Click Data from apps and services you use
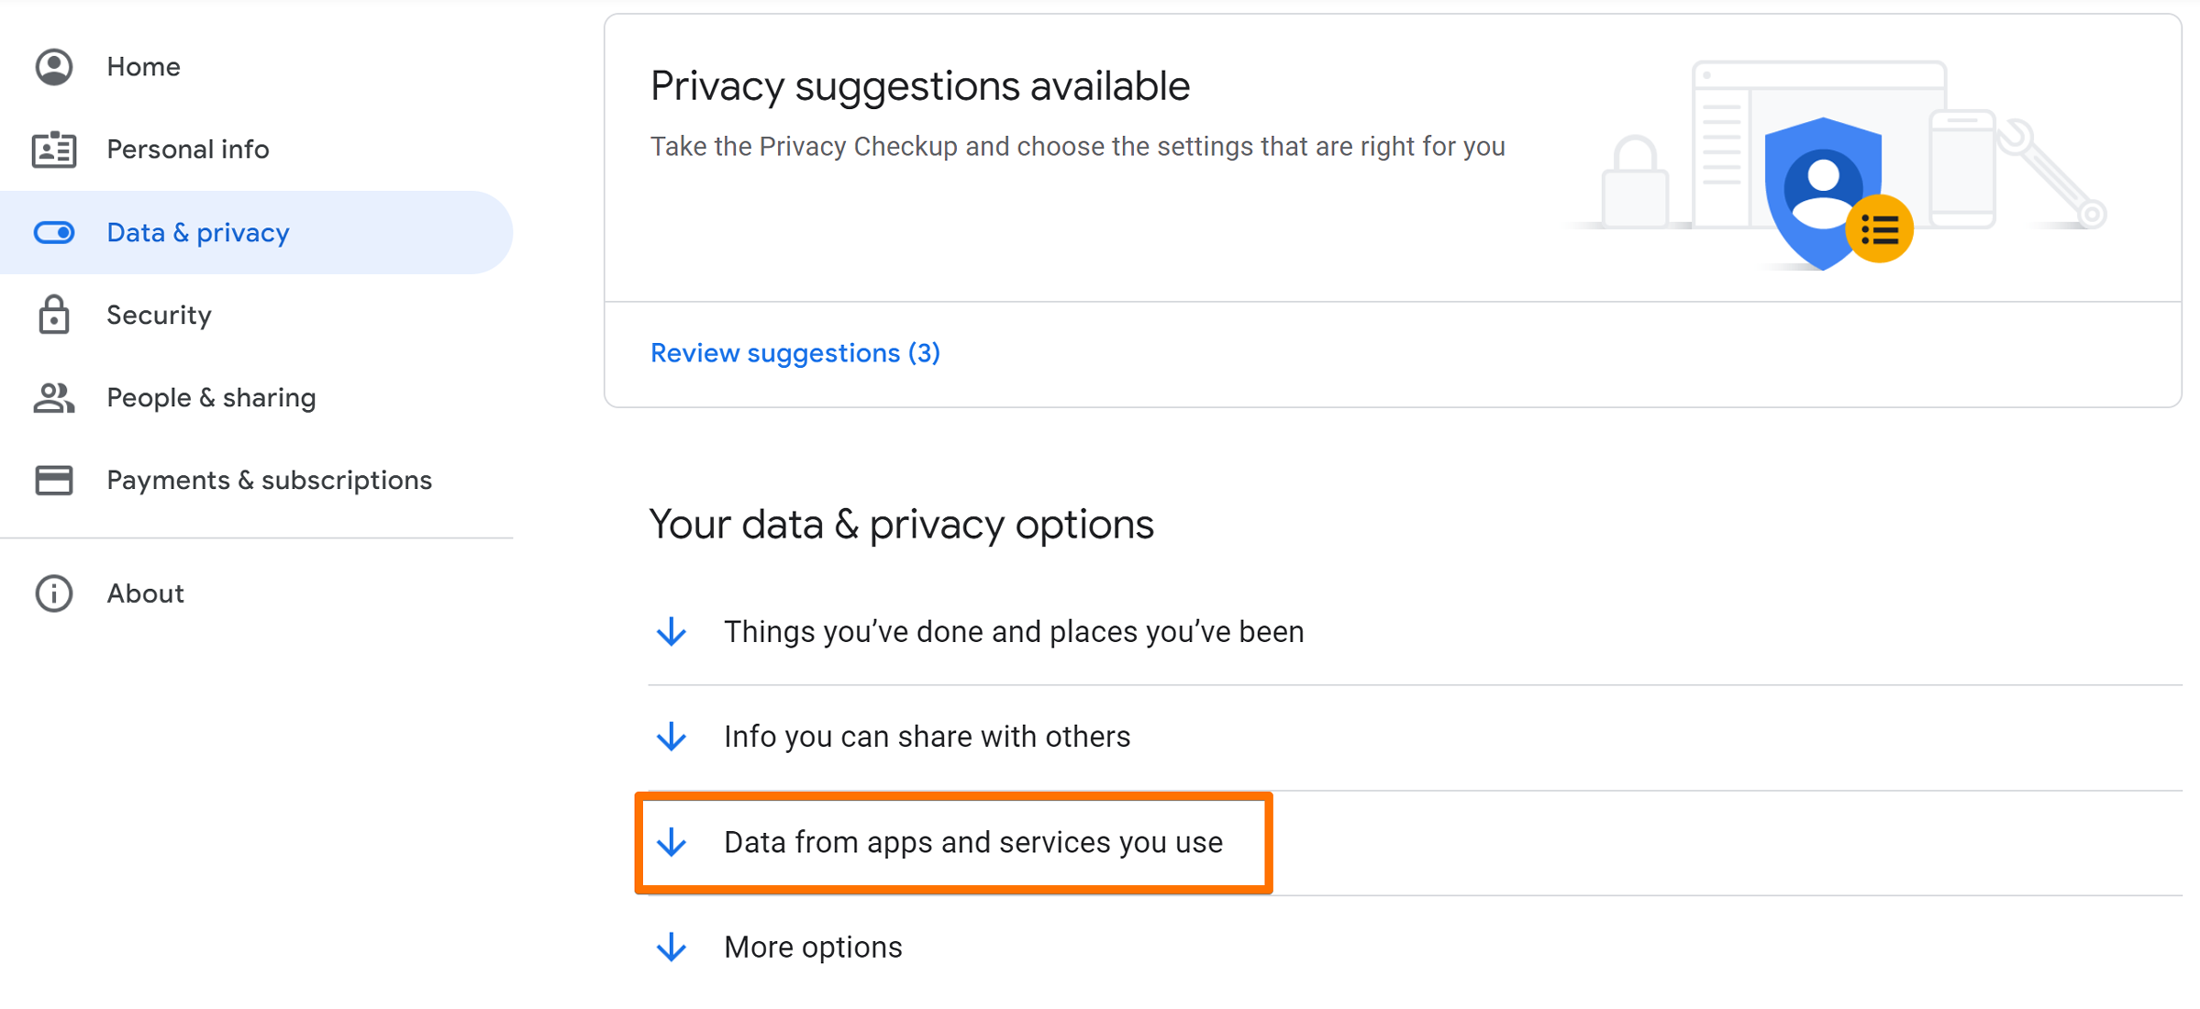 click(x=973, y=842)
